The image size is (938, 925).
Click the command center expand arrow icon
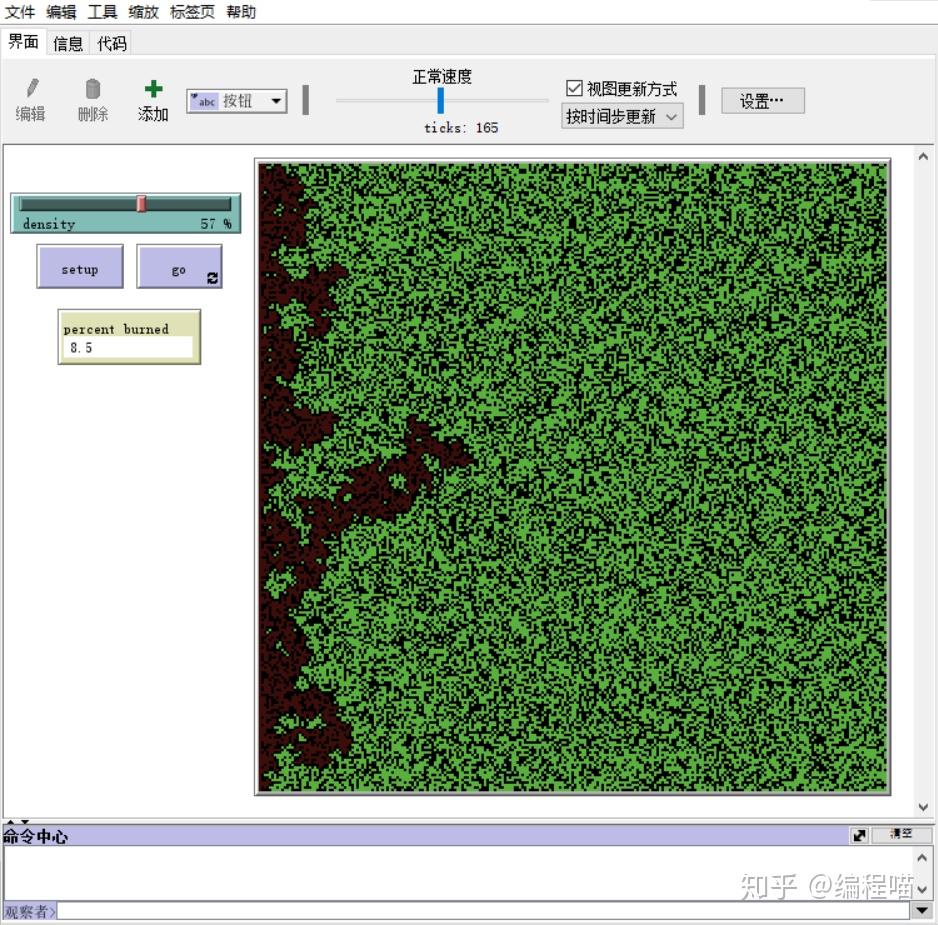point(859,835)
